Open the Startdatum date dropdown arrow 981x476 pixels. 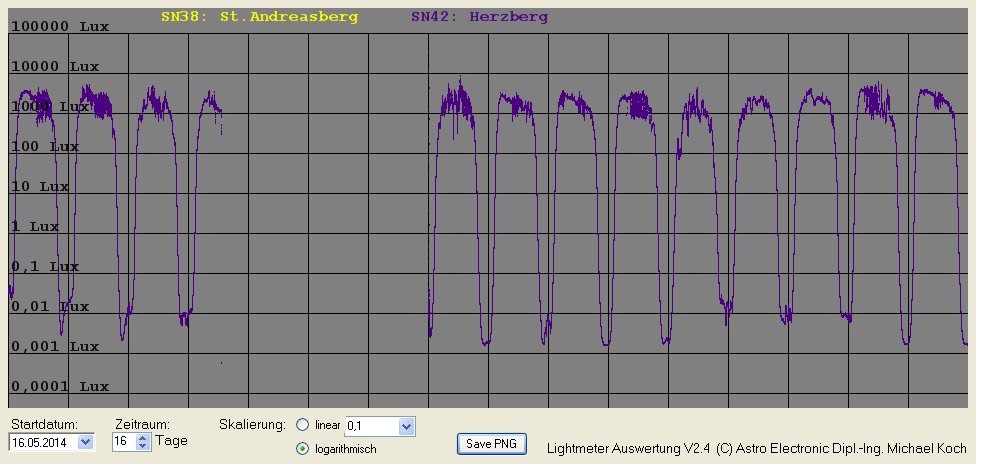pos(86,442)
